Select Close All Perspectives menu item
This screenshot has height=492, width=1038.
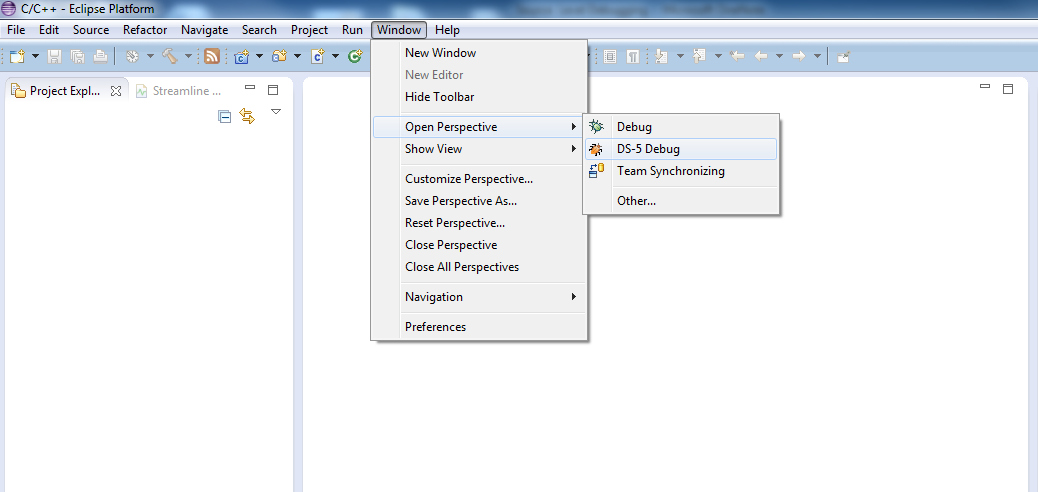click(x=480, y=267)
